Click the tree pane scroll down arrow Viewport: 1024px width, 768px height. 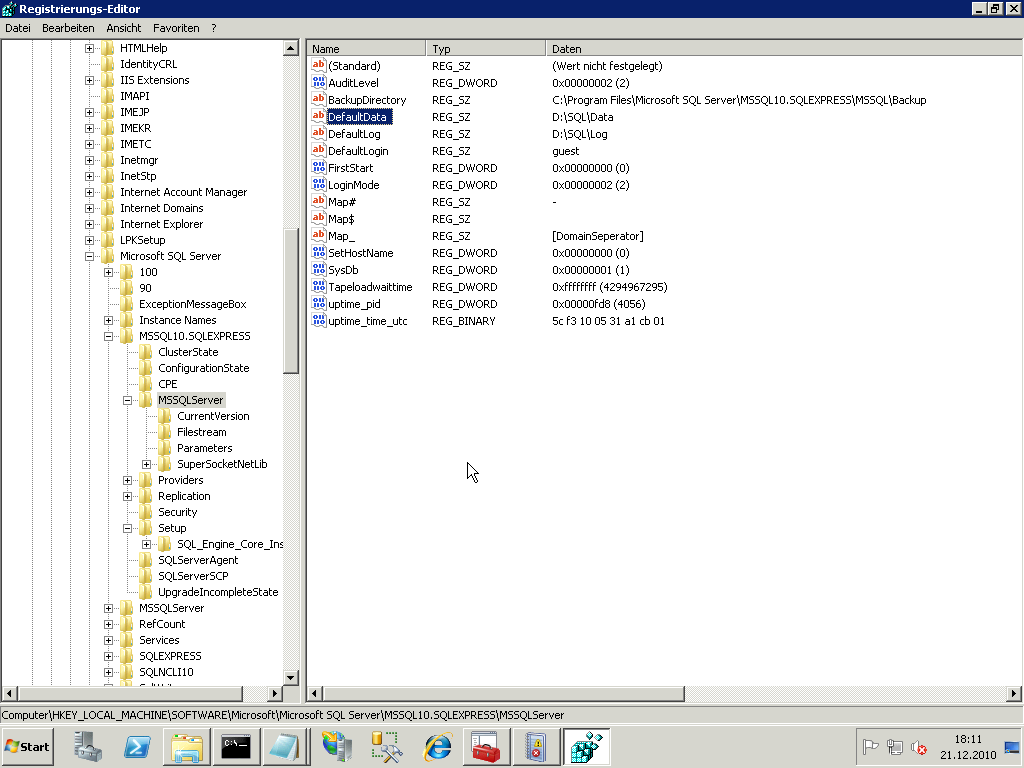click(291, 677)
